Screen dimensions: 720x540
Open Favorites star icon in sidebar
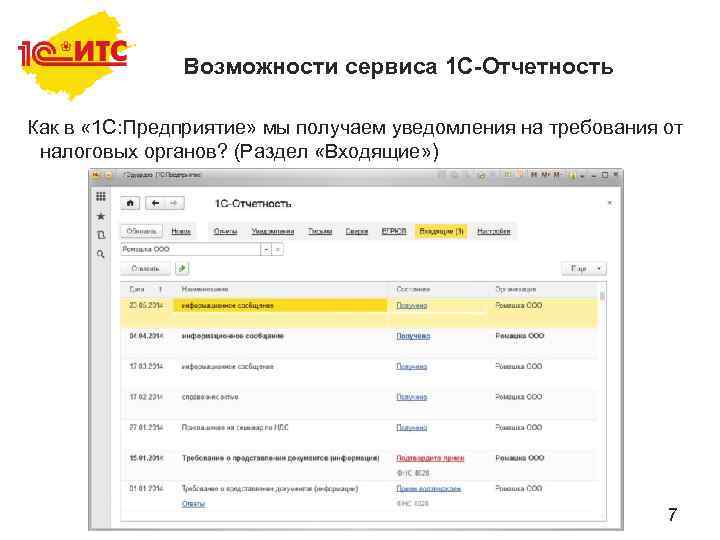tap(101, 216)
